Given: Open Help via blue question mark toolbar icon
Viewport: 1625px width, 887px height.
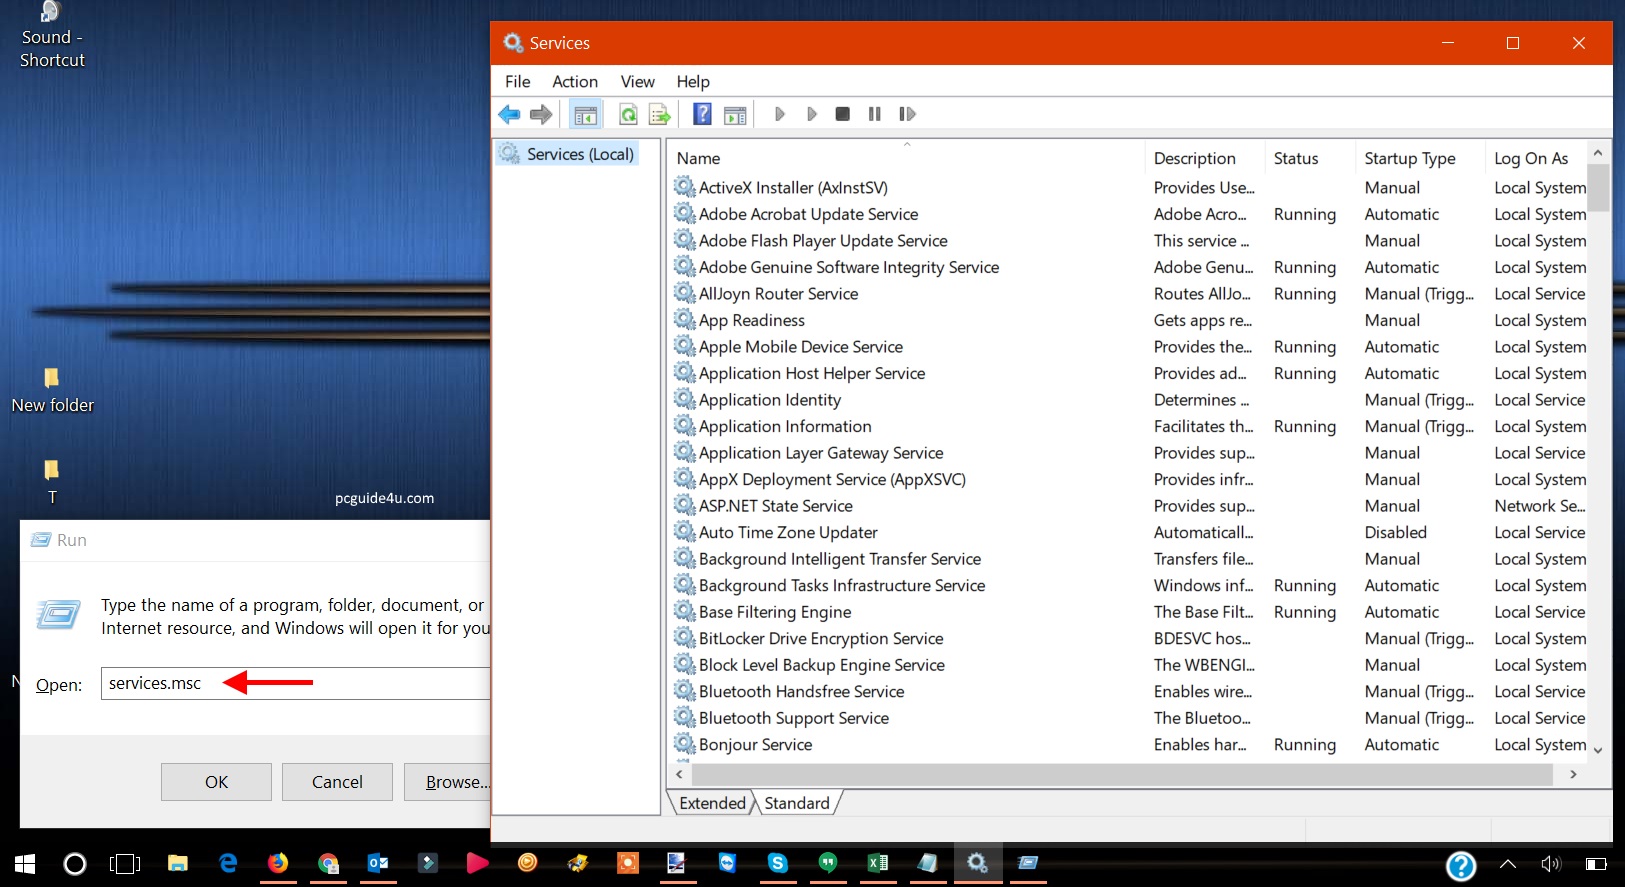Looking at the screenshot, I should (x=703, y=114).
